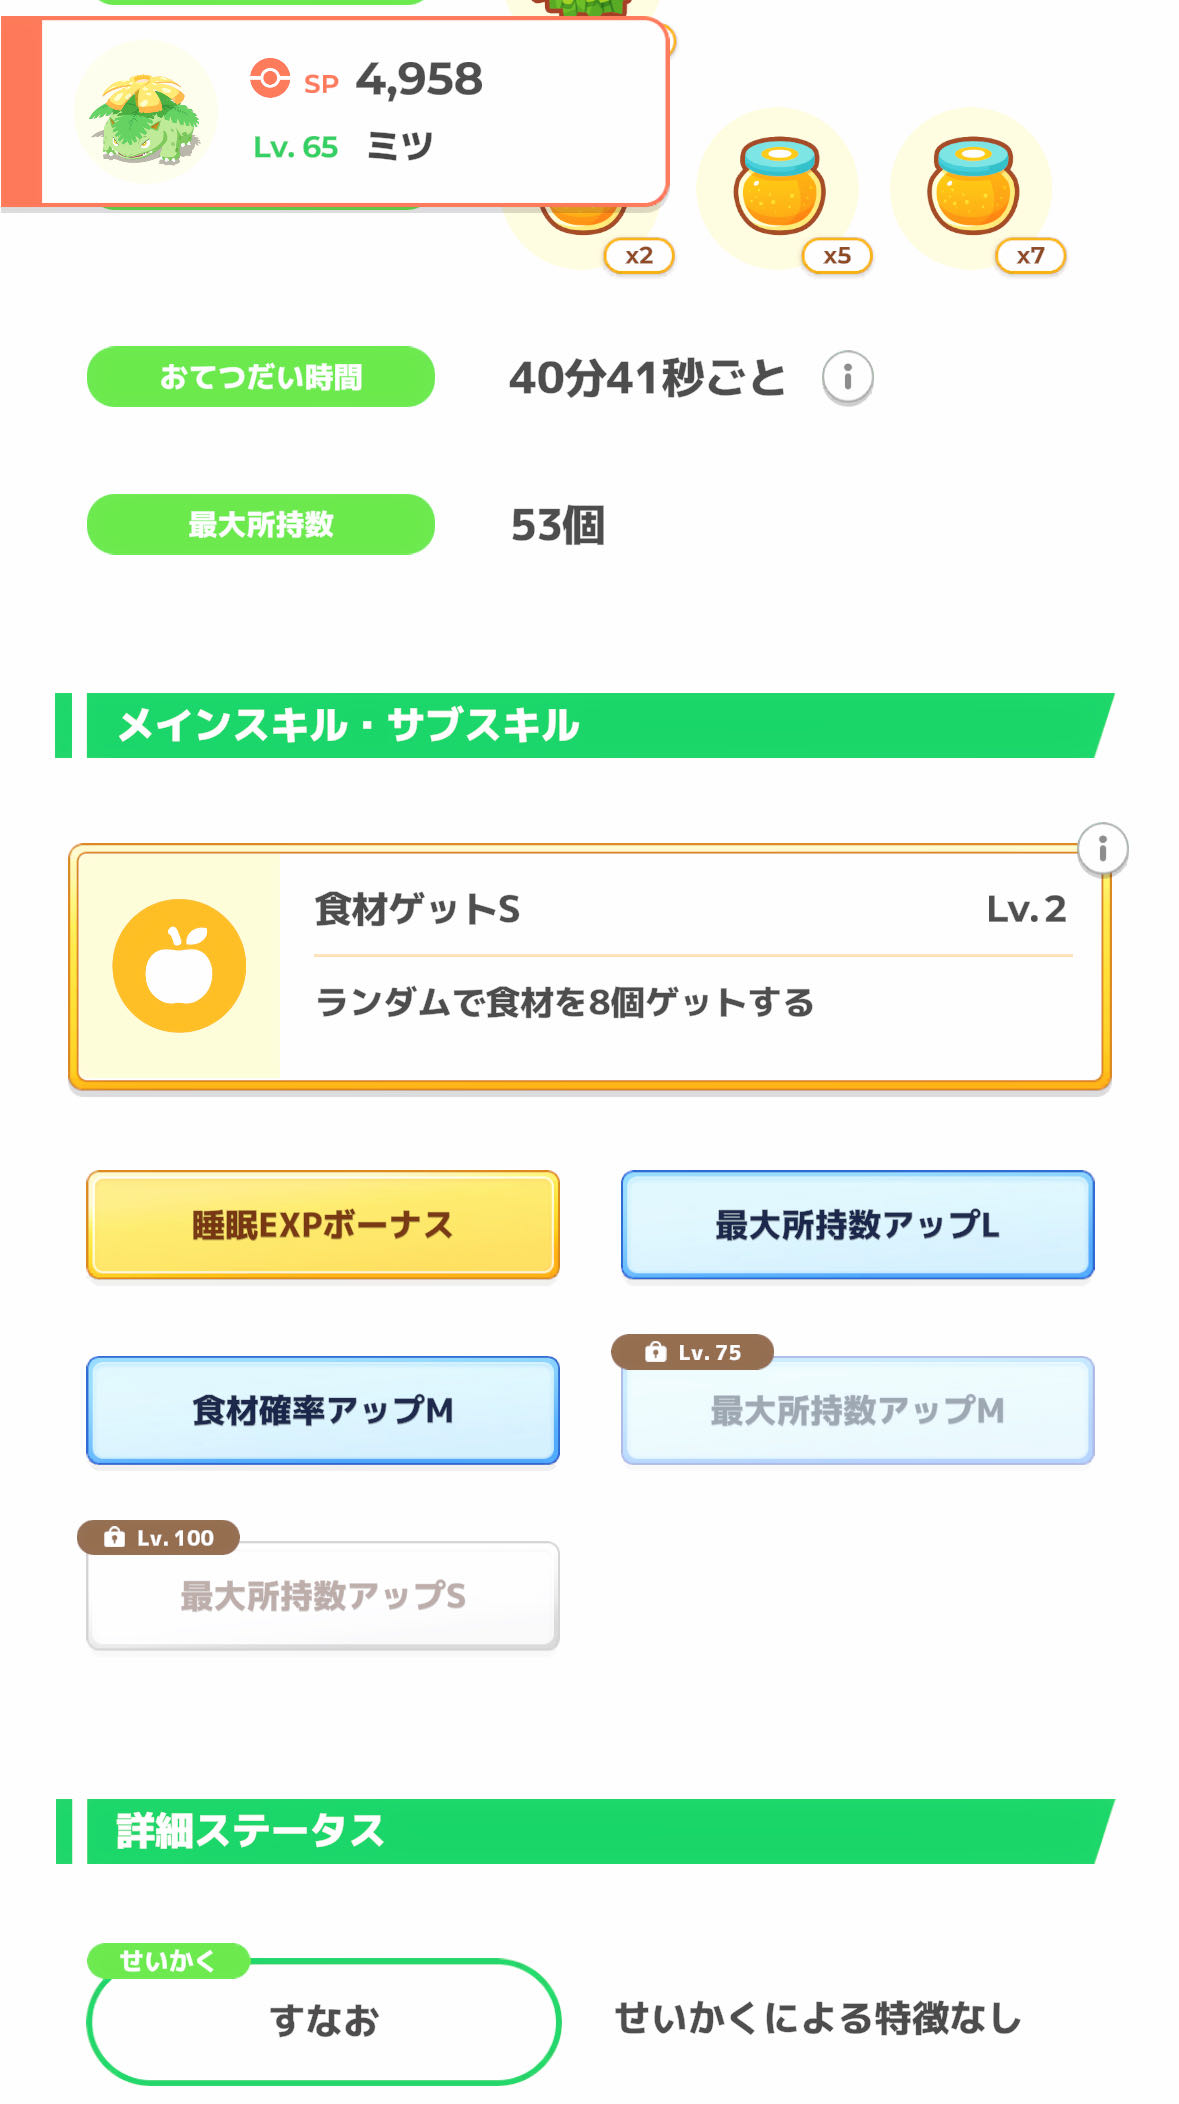Tap the おてつだい時間 green label
This screenshot has height=2104, width=1179.
point(261,377)
